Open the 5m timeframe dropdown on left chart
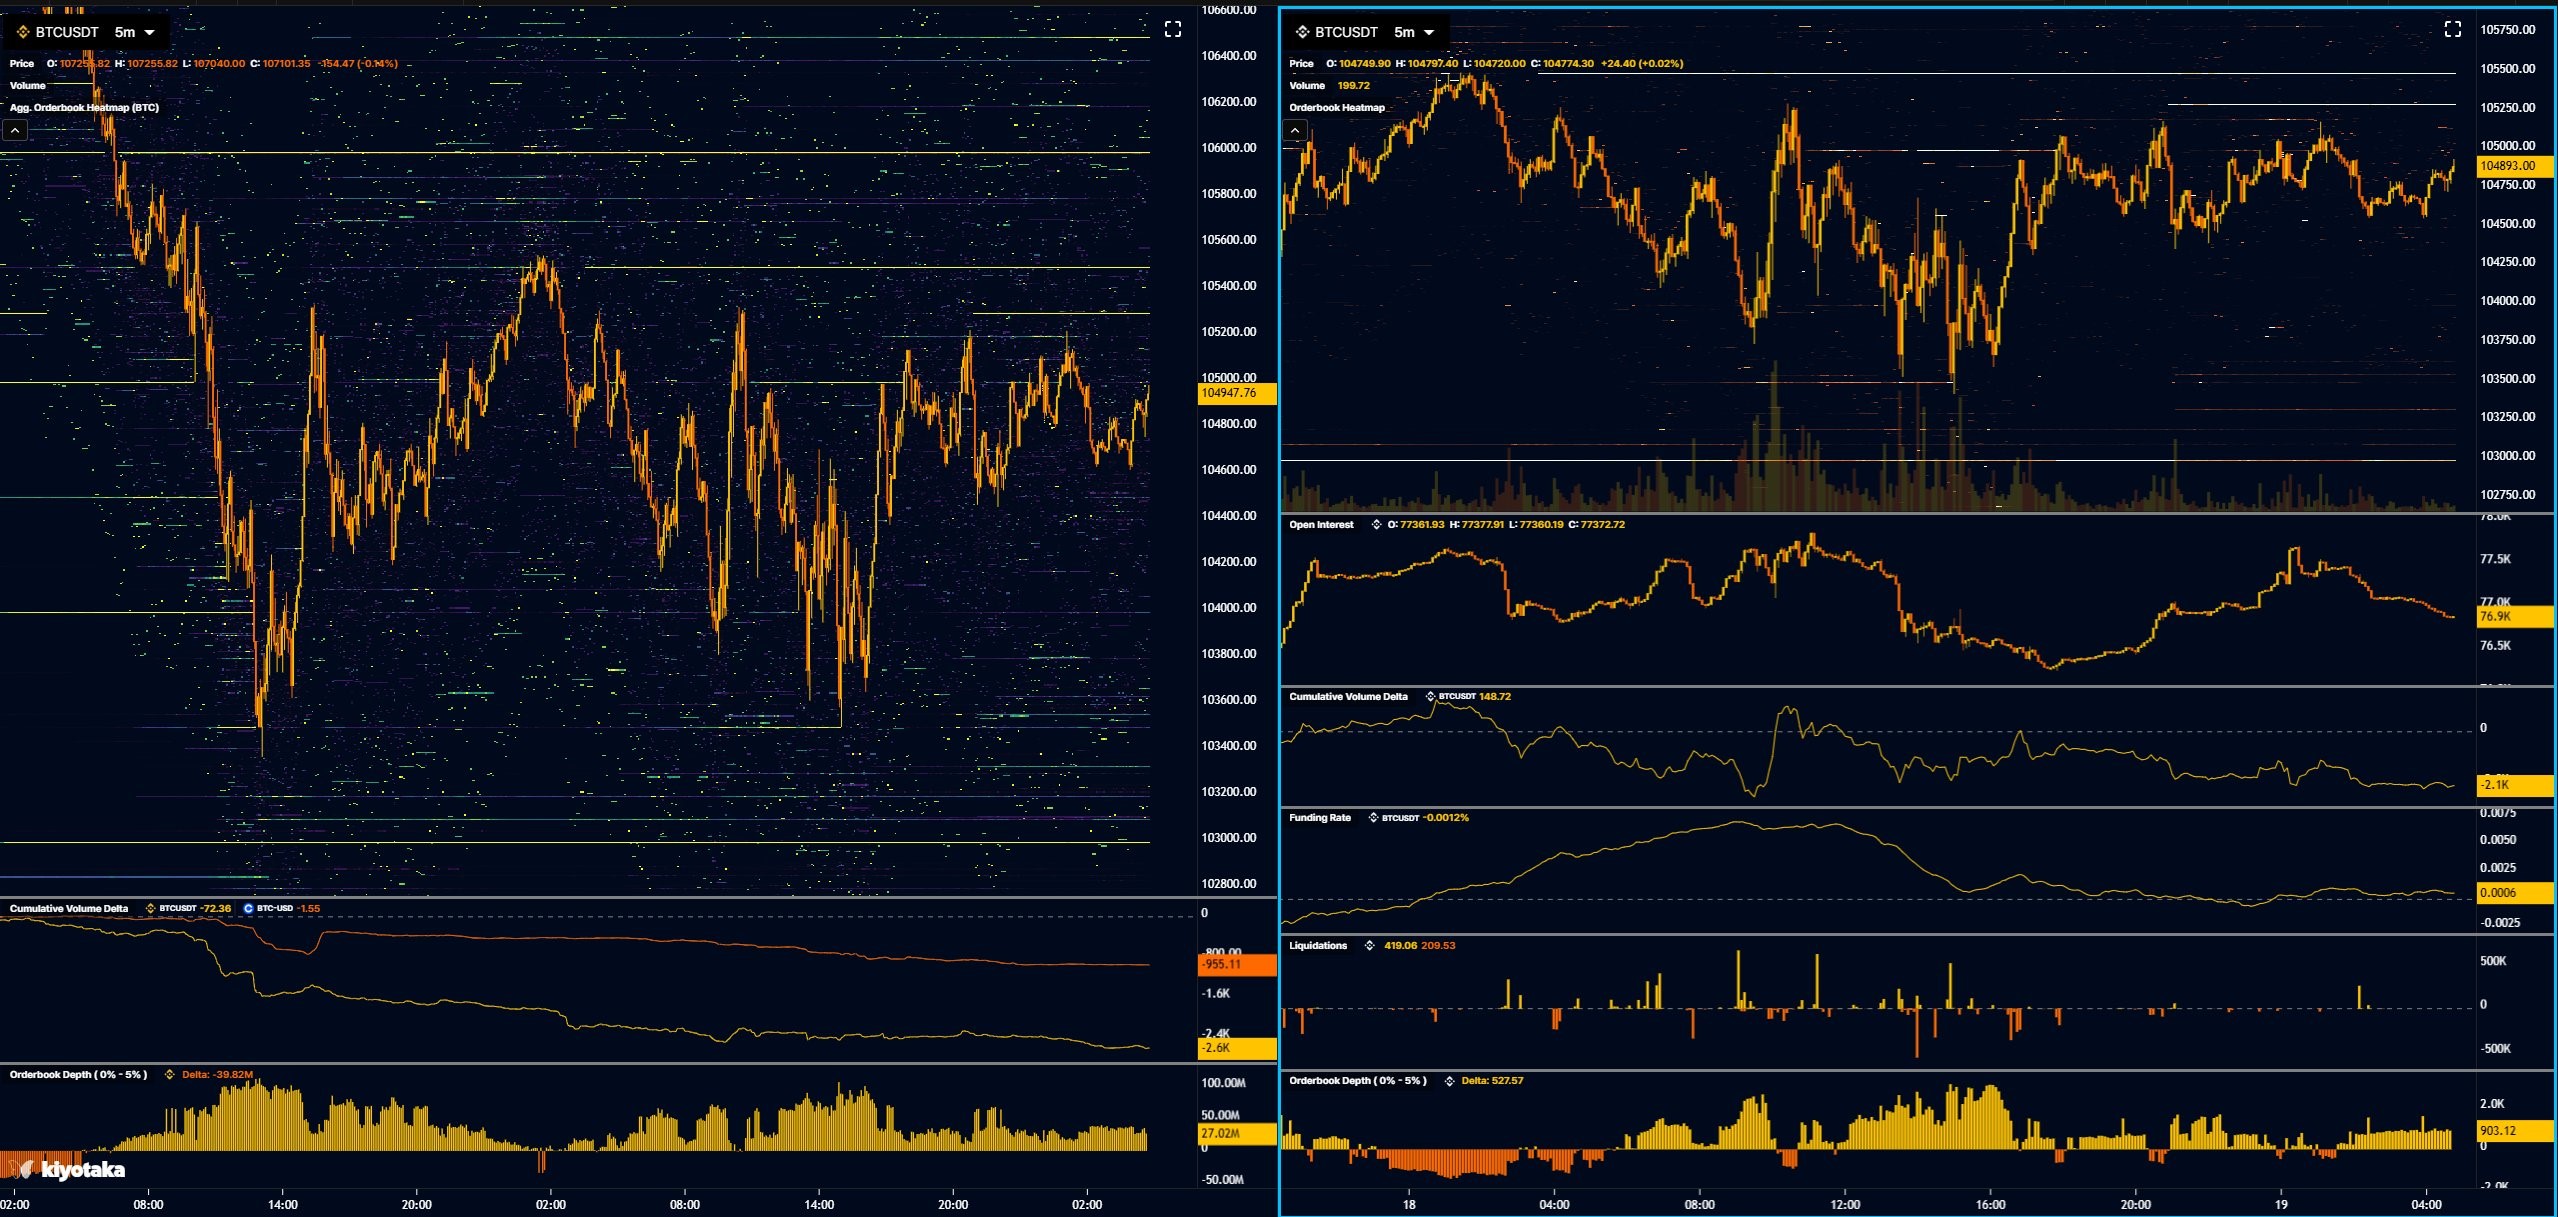 tap(135, 32)
